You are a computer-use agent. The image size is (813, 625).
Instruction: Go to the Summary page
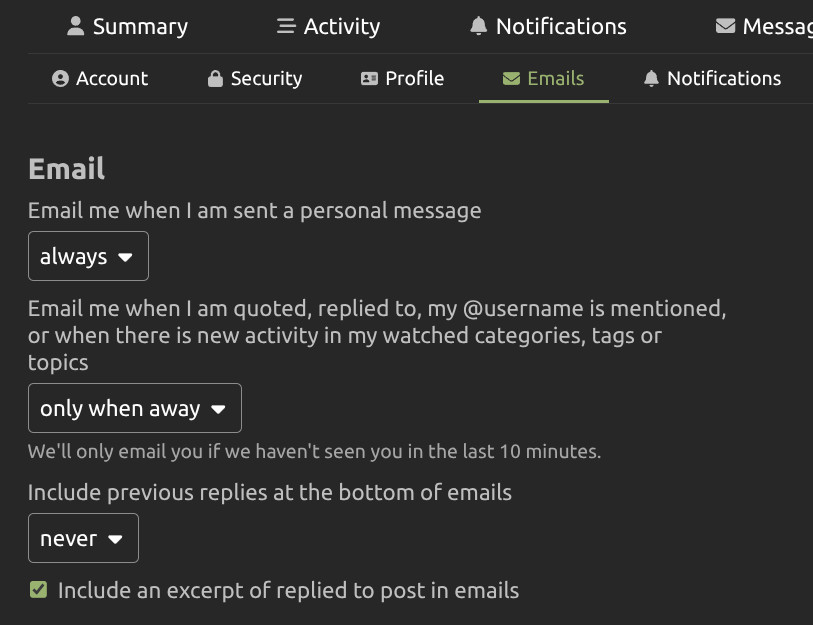[x=139, y=27]
